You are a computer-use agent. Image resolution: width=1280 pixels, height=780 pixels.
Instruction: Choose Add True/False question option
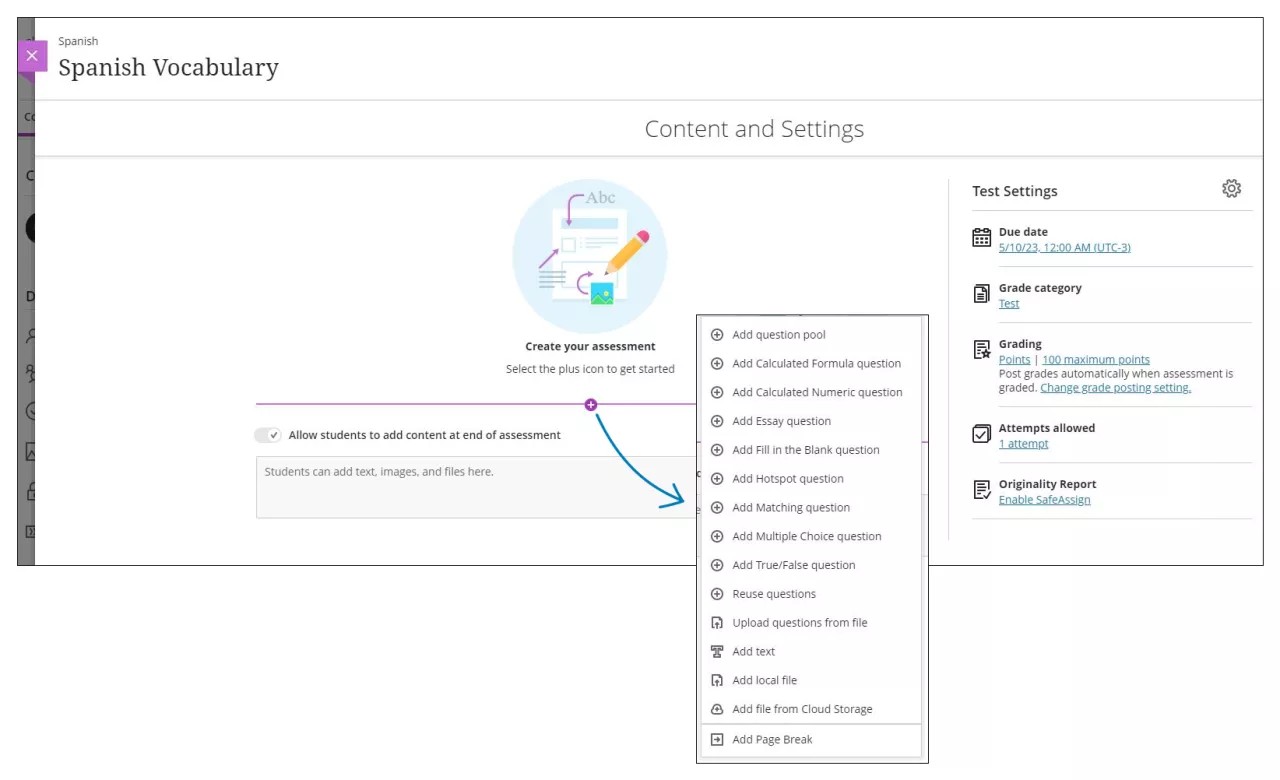(x=793, y=565)
